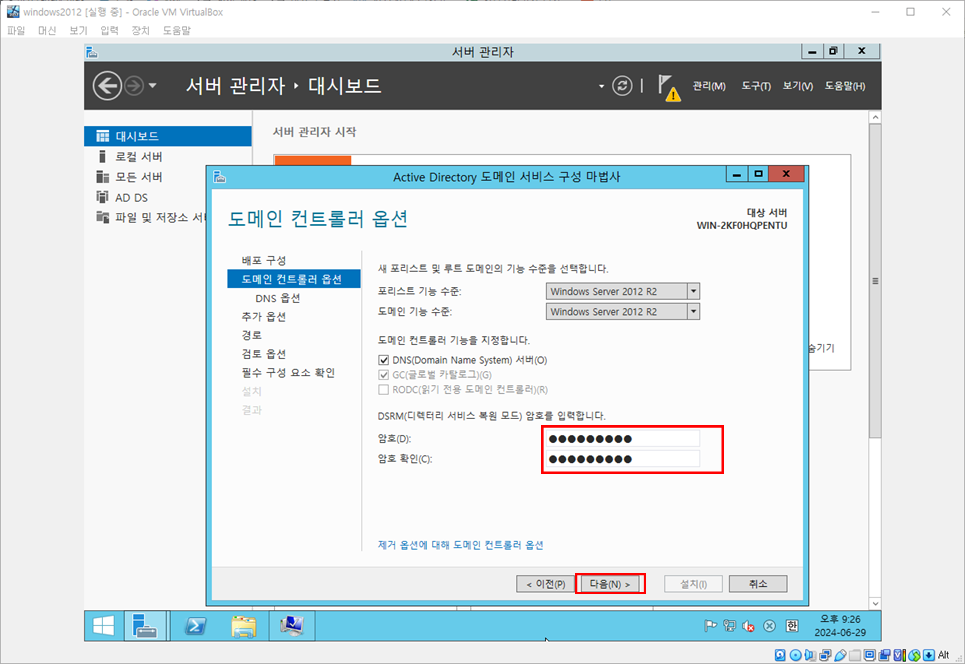The height and width of the screenshot is (664, 965).
Task: Select 대시보드 in the sidebar
Action: pyautogui.click(x=167, y=136)
